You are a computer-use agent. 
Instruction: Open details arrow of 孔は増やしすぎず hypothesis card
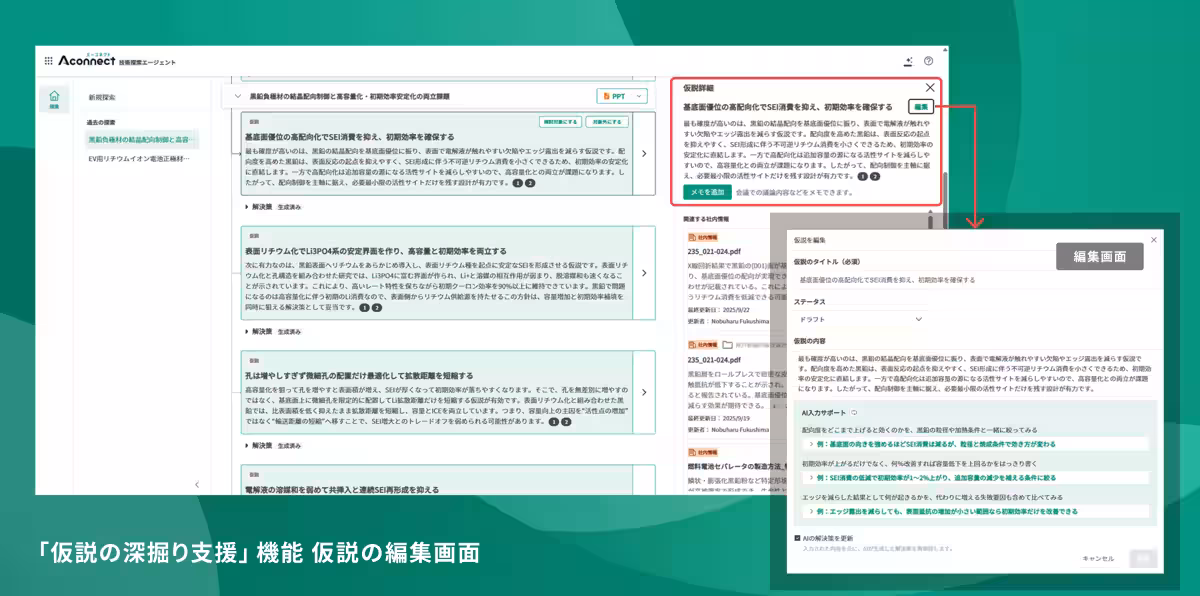(x=644, y=392)
